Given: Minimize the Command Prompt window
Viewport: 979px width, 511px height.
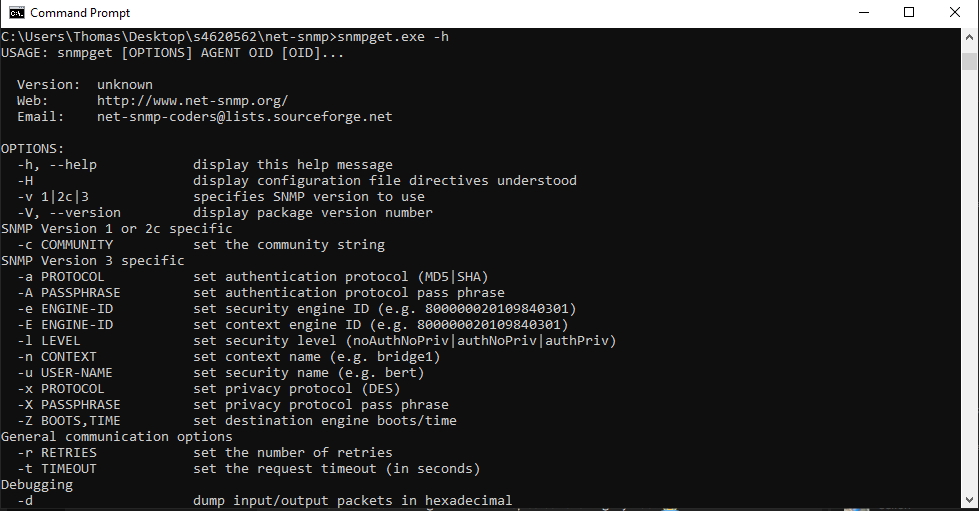Looking at the screenshot, I should (x=863, y=13).
